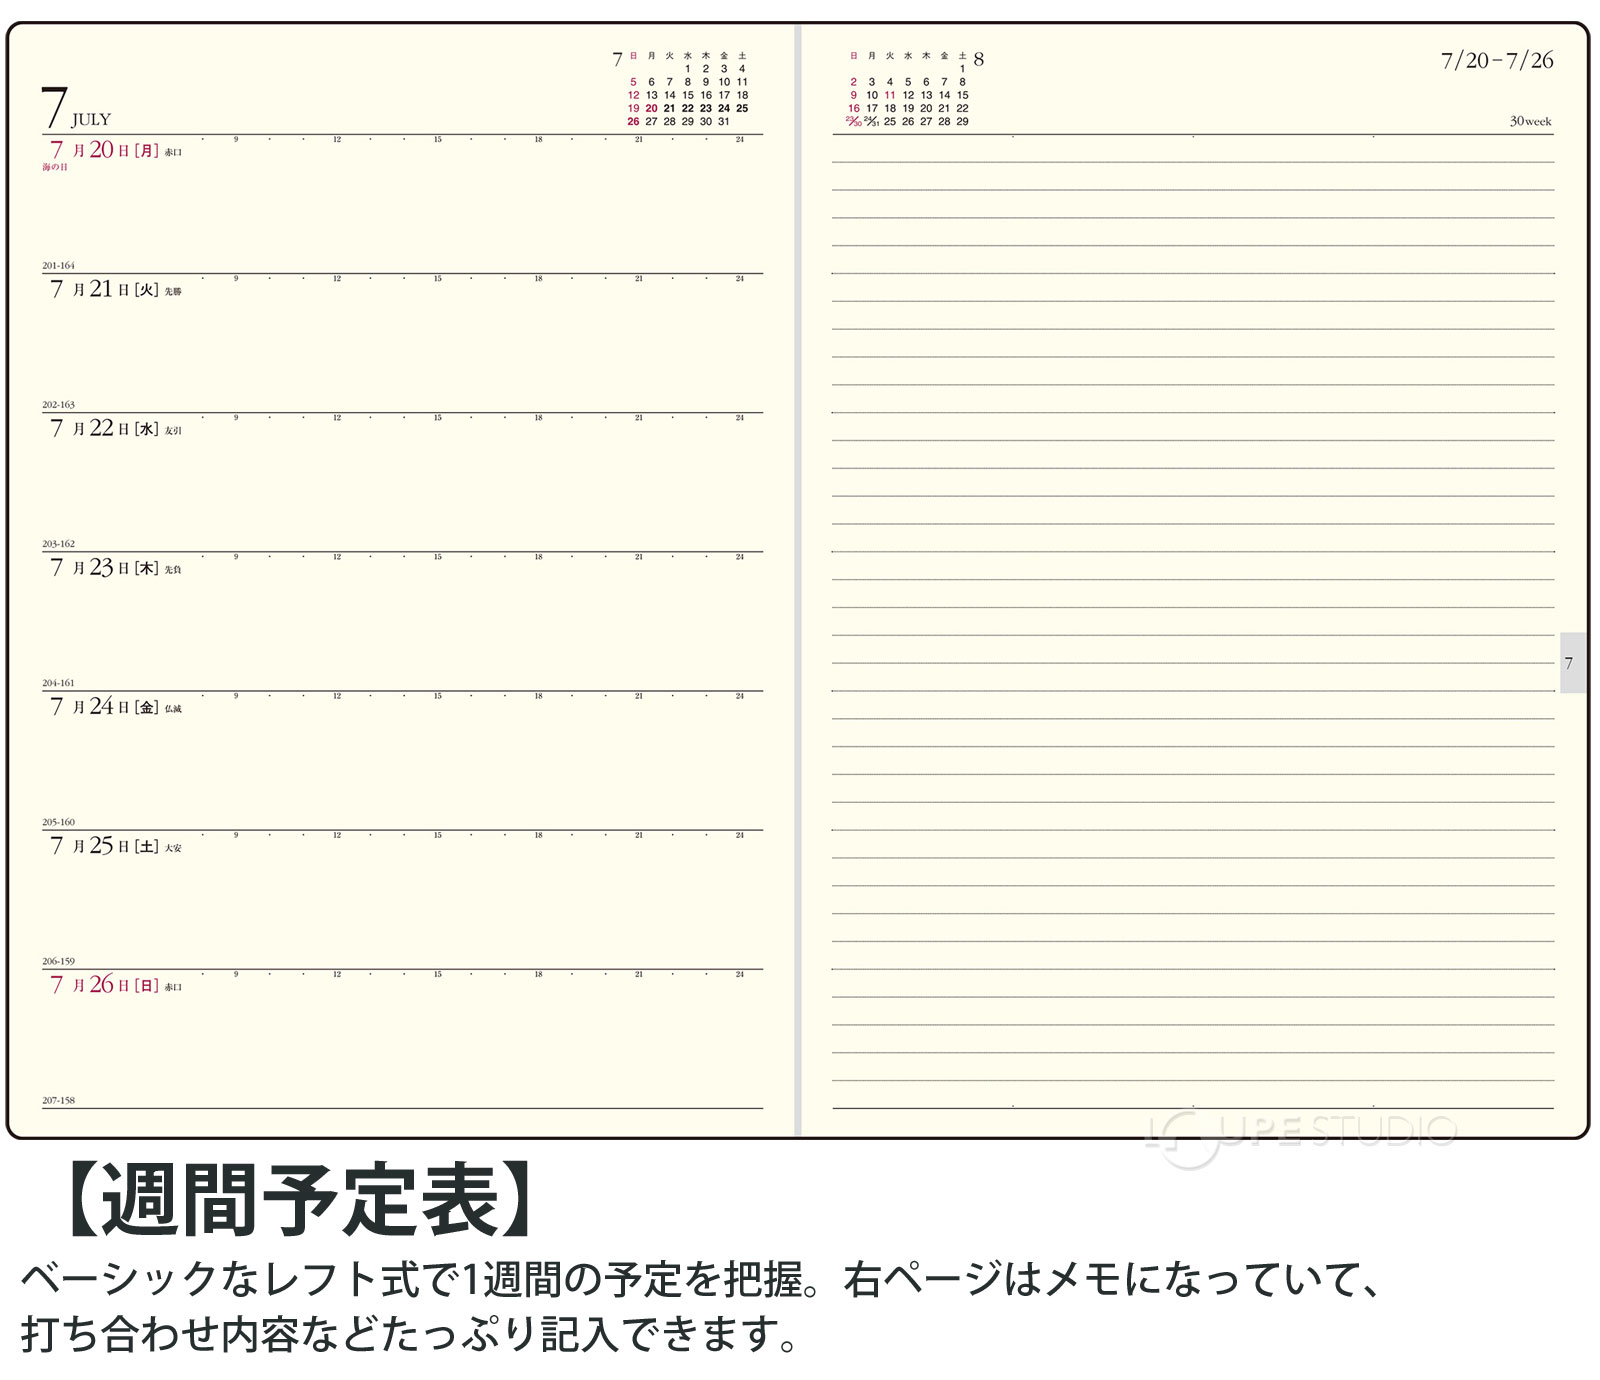Image resolution: width=1600 pixels, height=1380 pixels.
Task: Click the 海の日 holiday label
Action: (55, 168)
